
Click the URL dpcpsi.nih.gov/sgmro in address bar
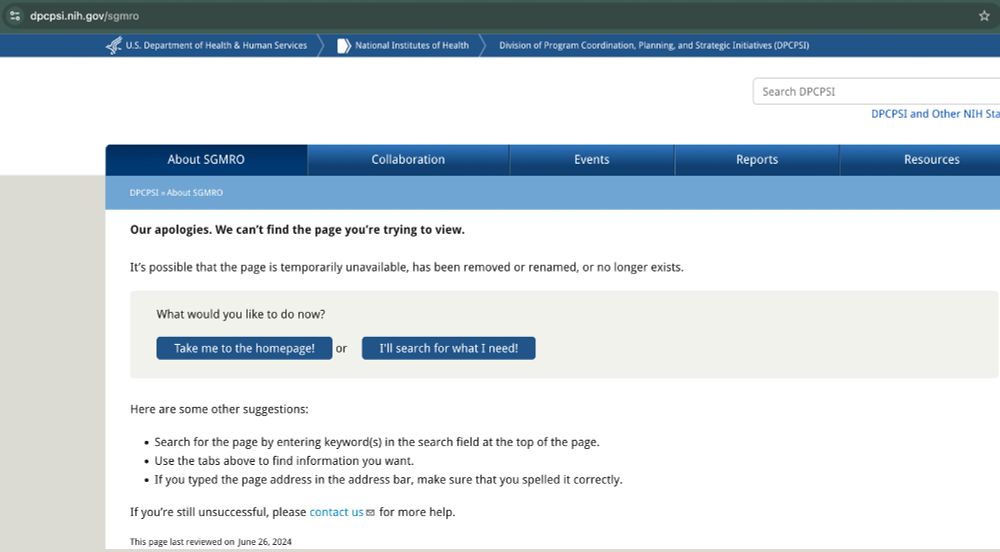(84, 16)
